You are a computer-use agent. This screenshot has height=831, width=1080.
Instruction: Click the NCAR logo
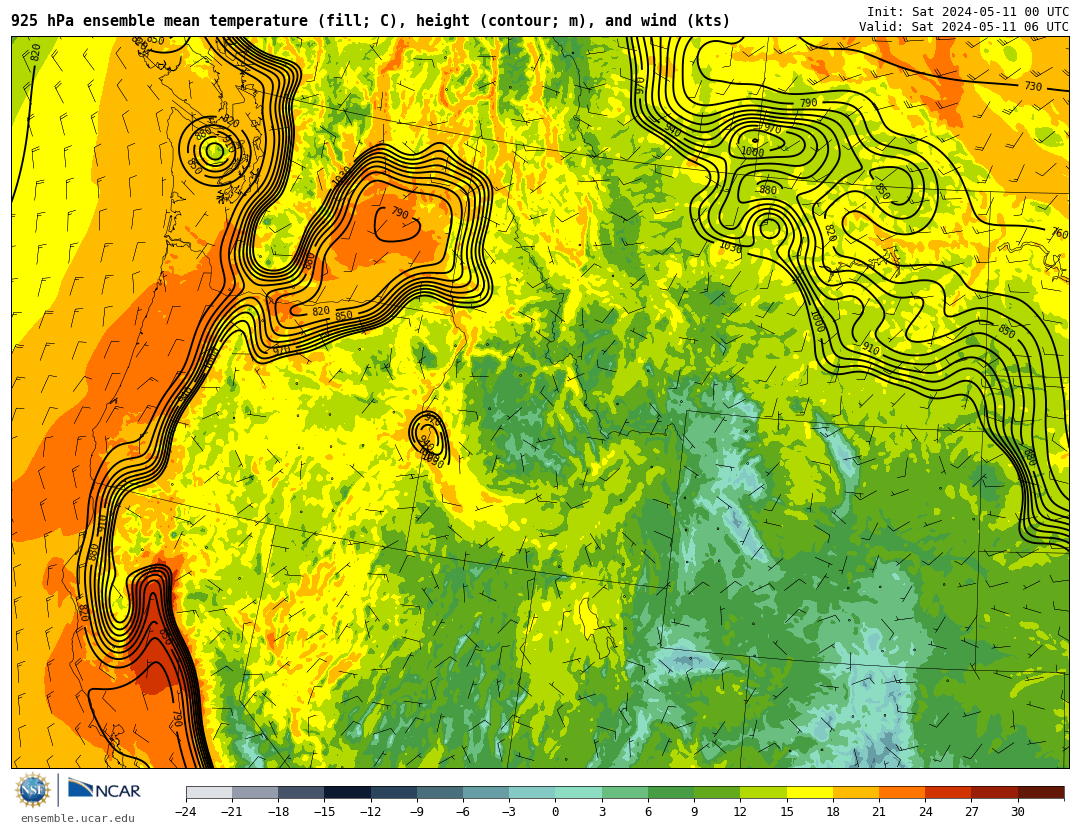click(x=105, y=790)
